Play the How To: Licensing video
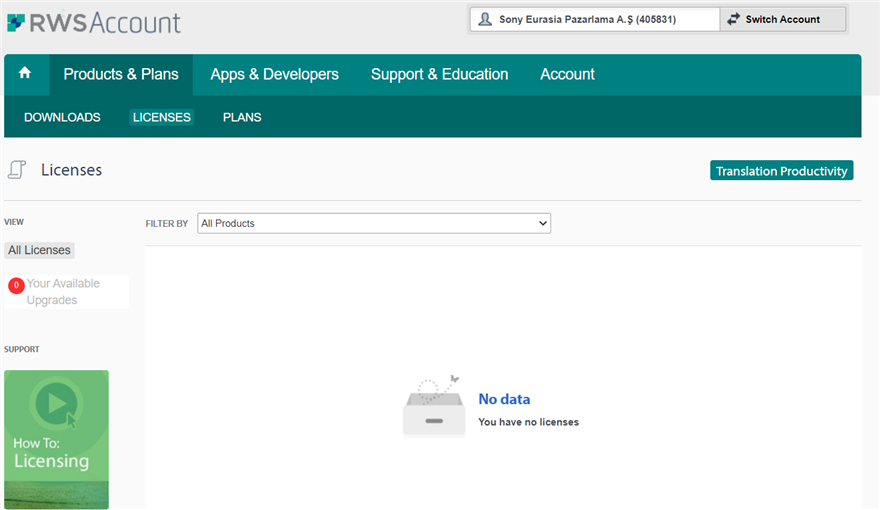 tap(56, 439)
